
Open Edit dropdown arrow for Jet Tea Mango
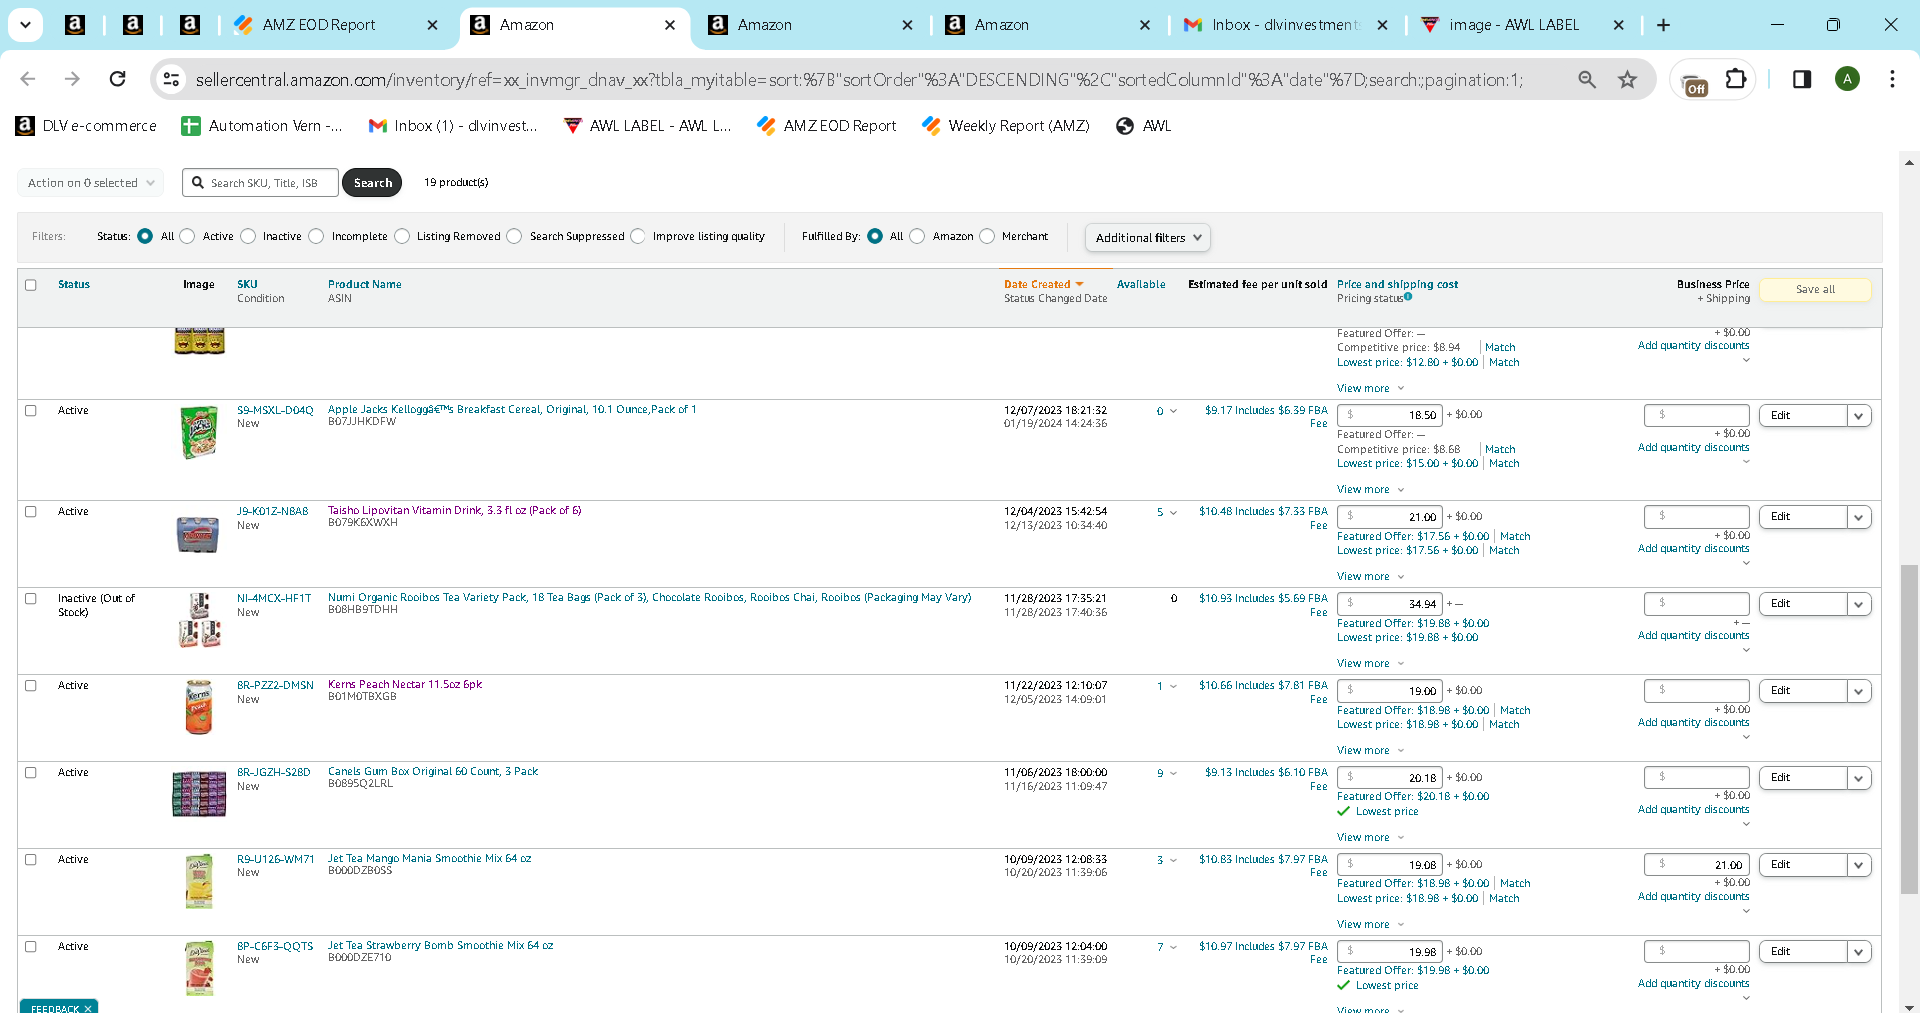coord(1859,865)
